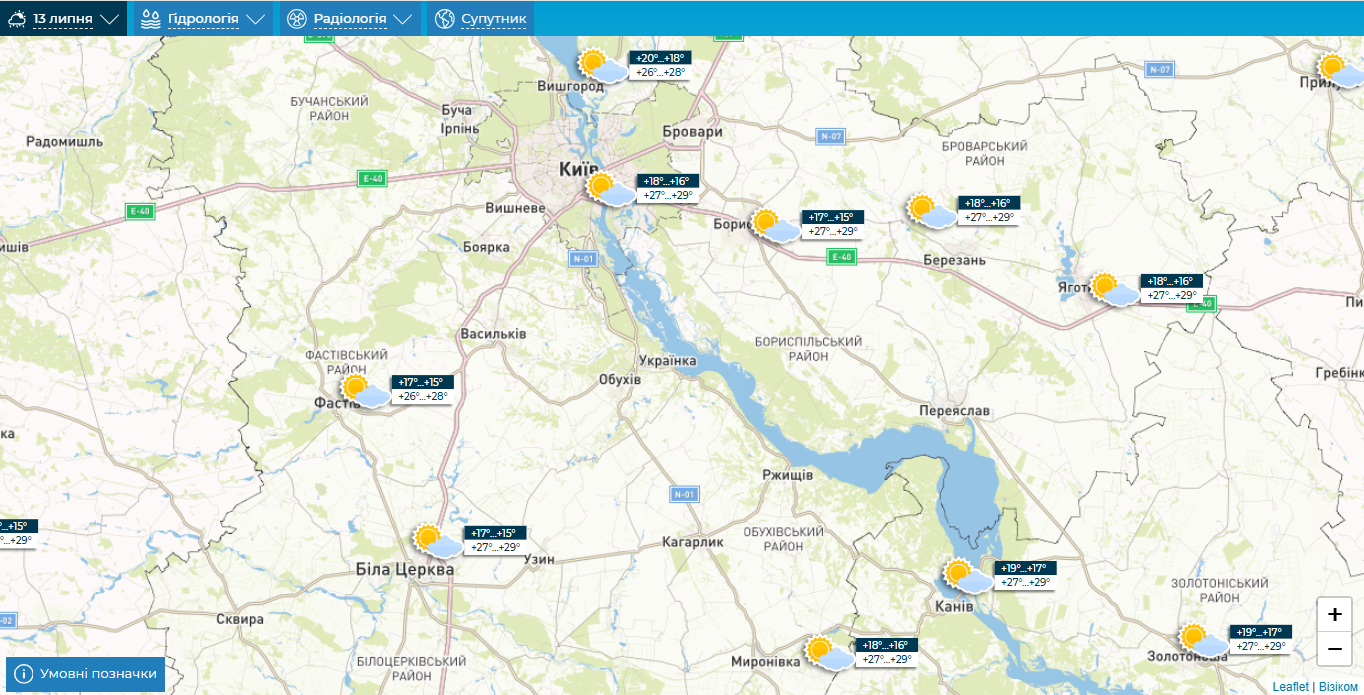
Task: Click the weather icon near Бориспіль
Action: pos(775,225)
